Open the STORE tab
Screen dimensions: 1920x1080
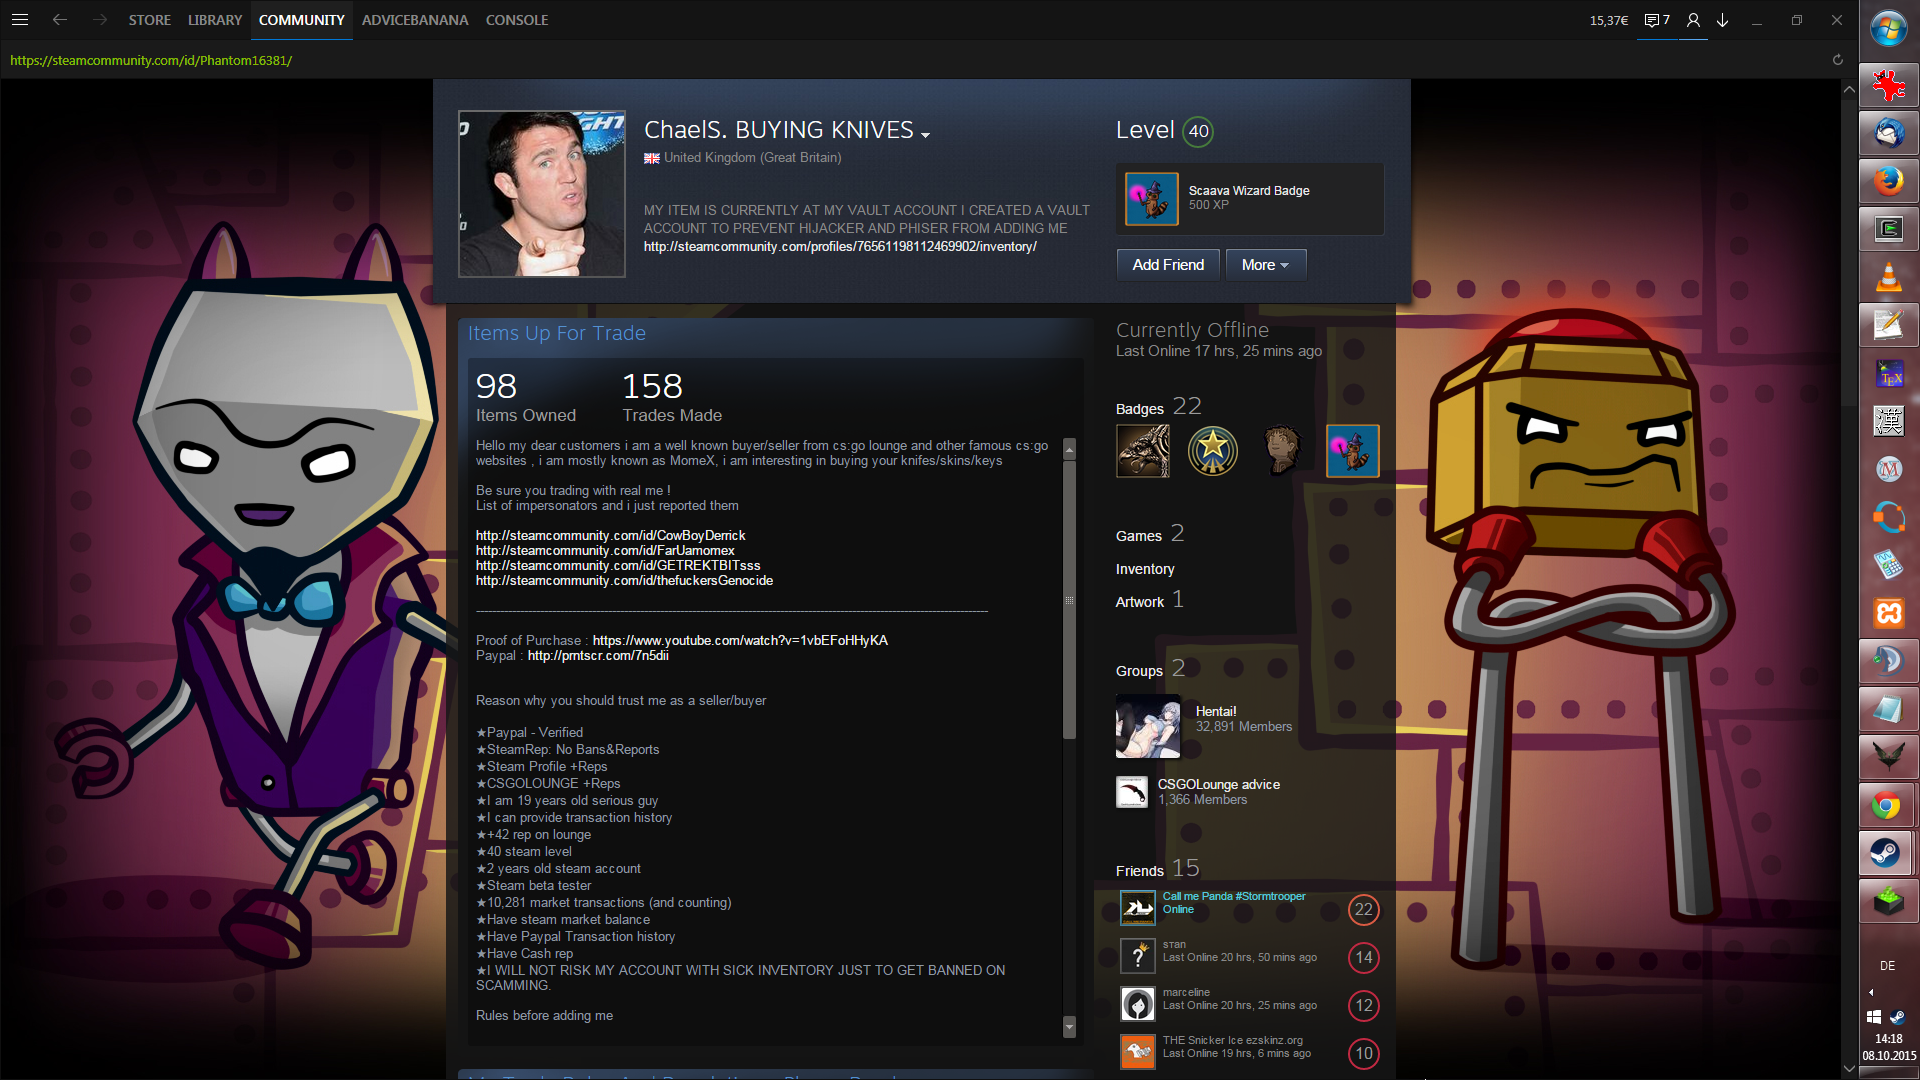[149, 20]
